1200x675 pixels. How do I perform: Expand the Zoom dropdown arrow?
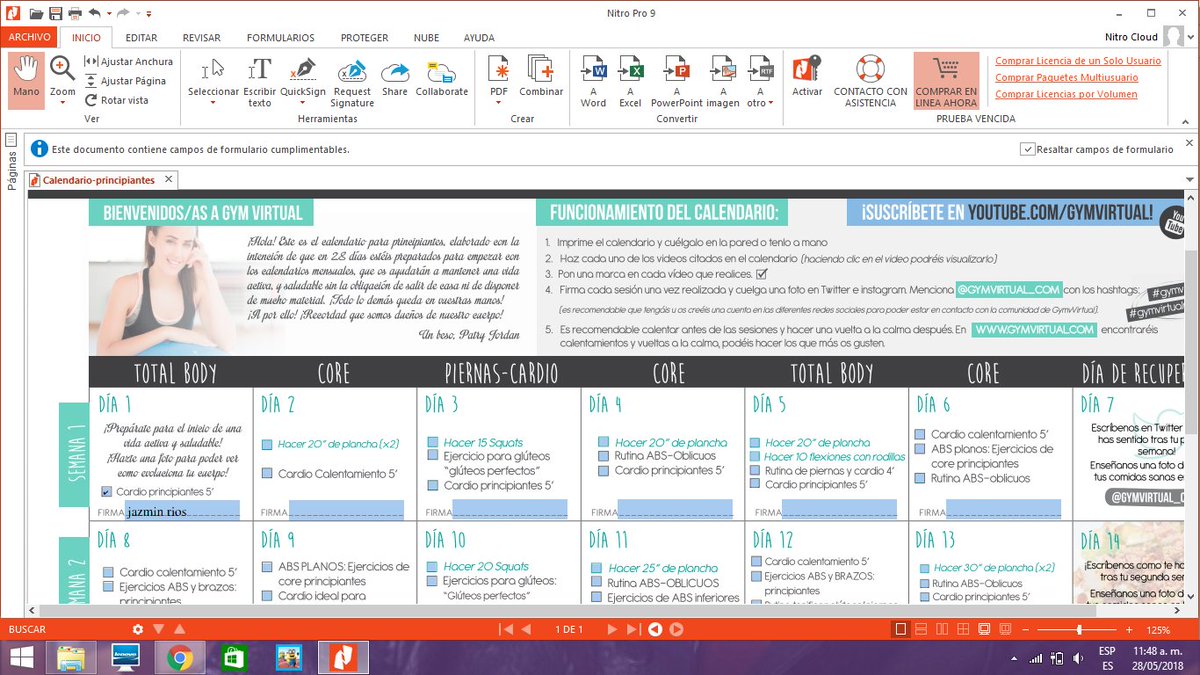(x=62, y=102)
